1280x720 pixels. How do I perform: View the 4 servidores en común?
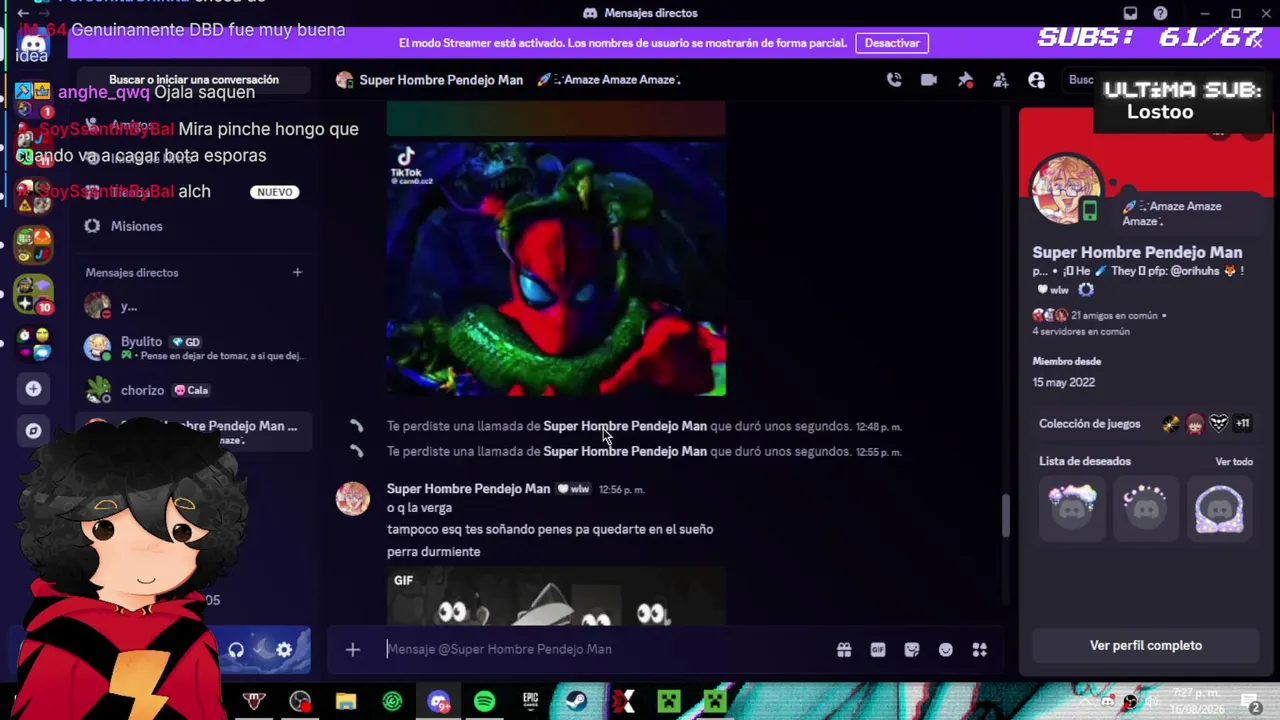click(x=1081, y=332)
